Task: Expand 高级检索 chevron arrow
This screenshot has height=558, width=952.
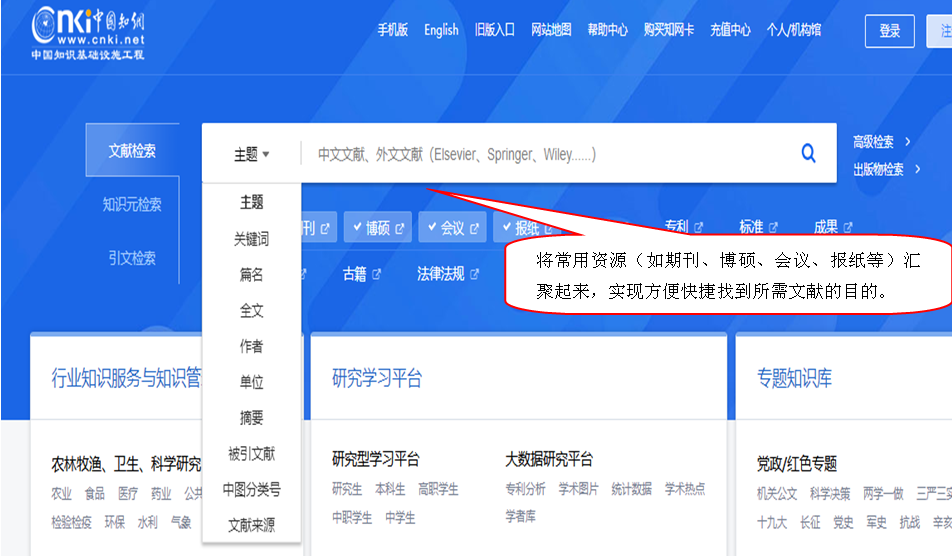Action: pyautogui.click(x=907, y=142)
